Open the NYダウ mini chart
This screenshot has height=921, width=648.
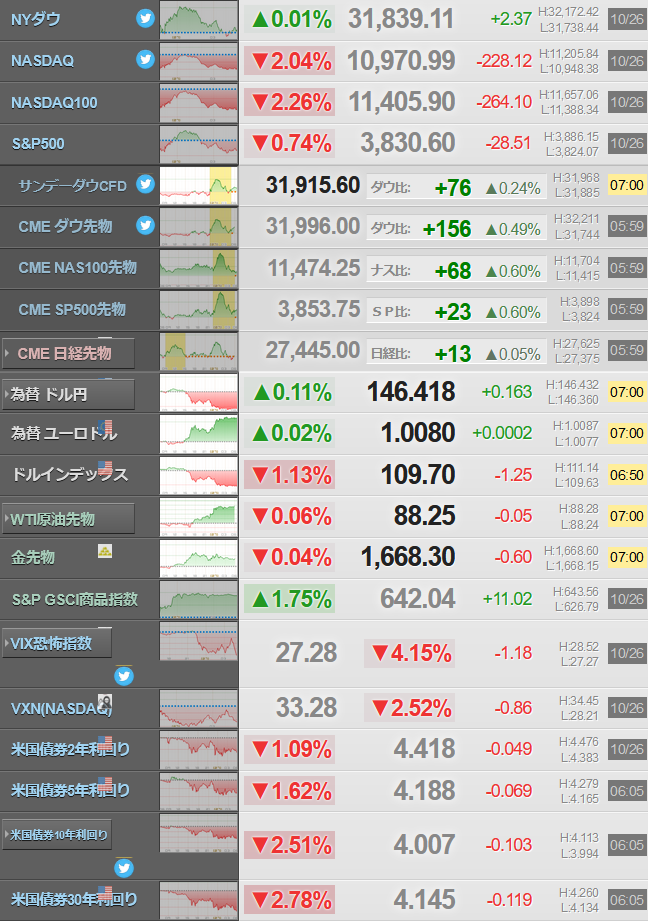click(199, 20)
